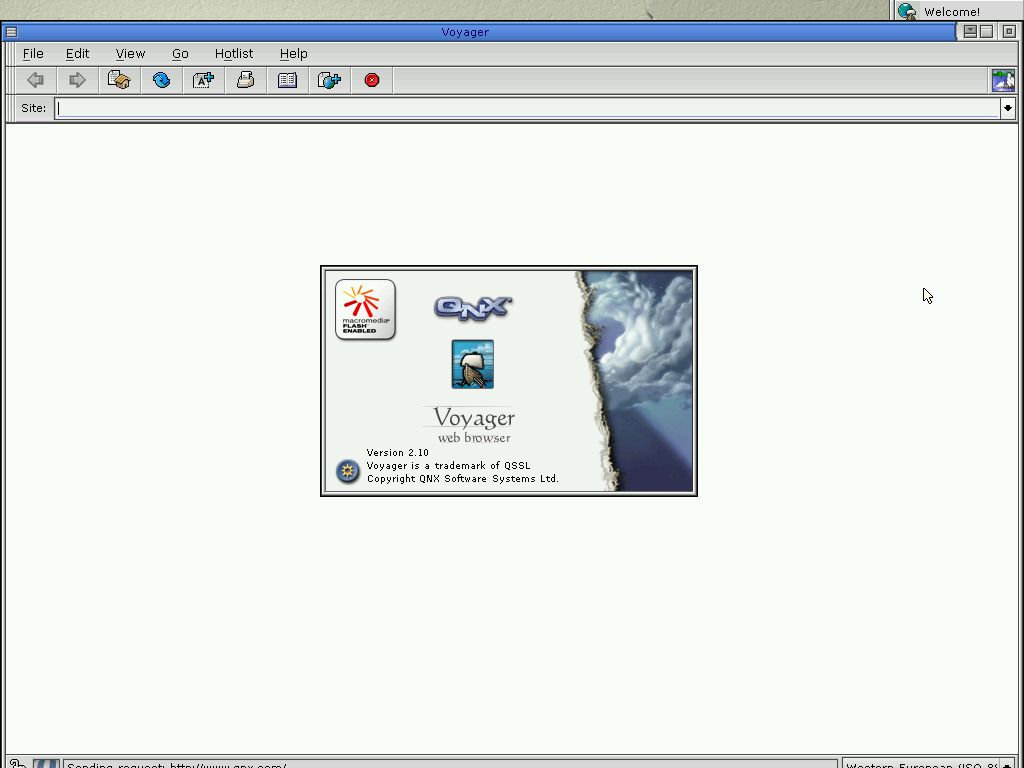Click the 'web browser' subtitle text
The width and height of the screenshot is (1024, 768).
pyautogui.click(x=474, y=438)
